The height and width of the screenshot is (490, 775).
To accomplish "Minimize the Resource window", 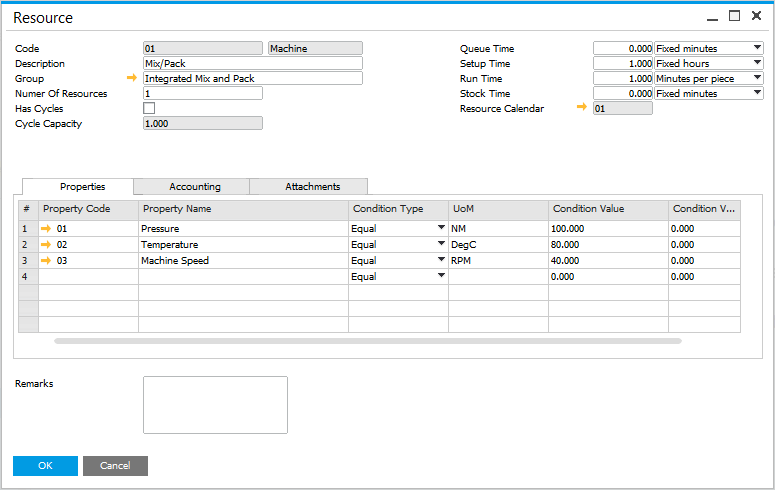I will 711,17.
